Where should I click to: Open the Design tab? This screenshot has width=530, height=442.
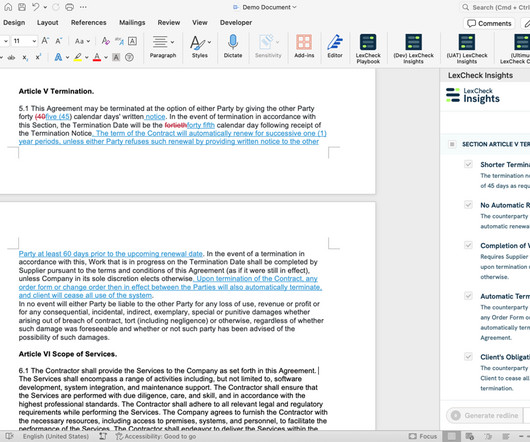(14, 23)
